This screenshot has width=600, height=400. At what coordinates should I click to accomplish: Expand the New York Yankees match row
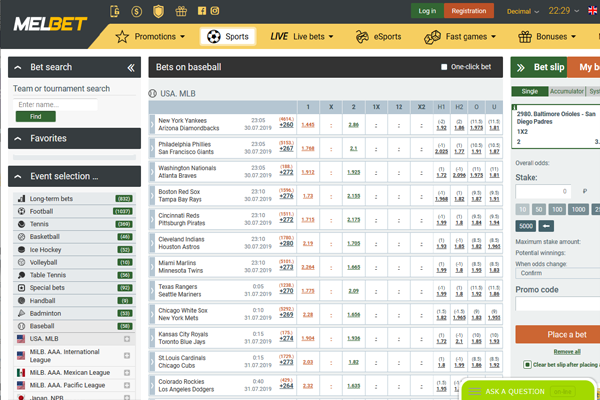[x=152, y=124]
